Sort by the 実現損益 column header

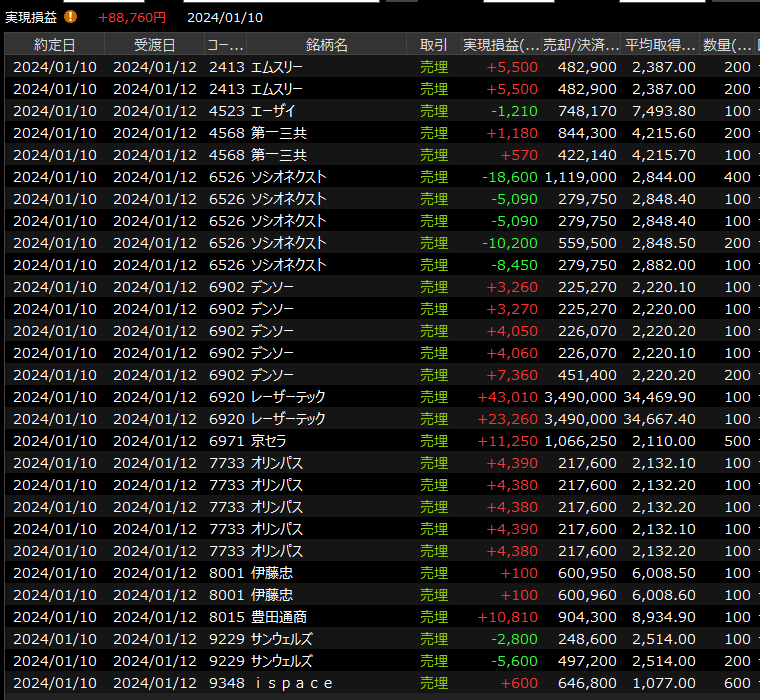pos(501,45)
